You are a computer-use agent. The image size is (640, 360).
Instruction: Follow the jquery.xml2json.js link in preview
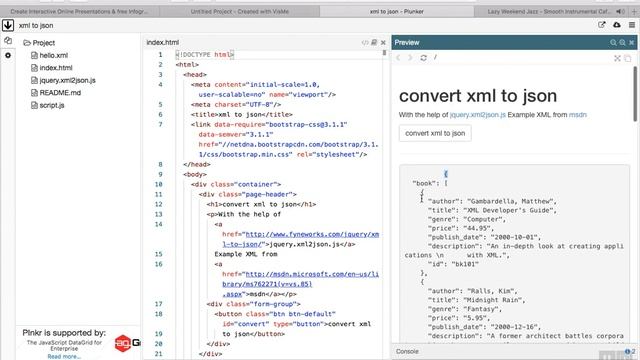[x=478, y=115]
